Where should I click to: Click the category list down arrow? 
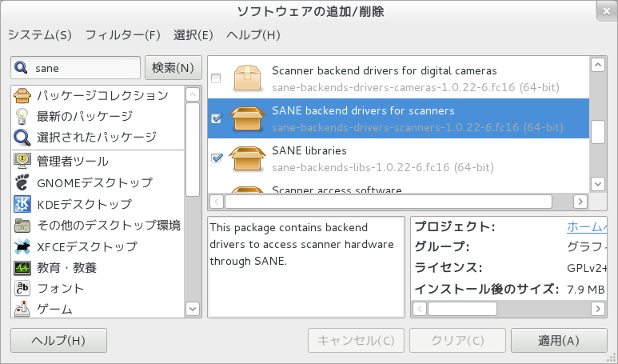(x=192, y=308)
